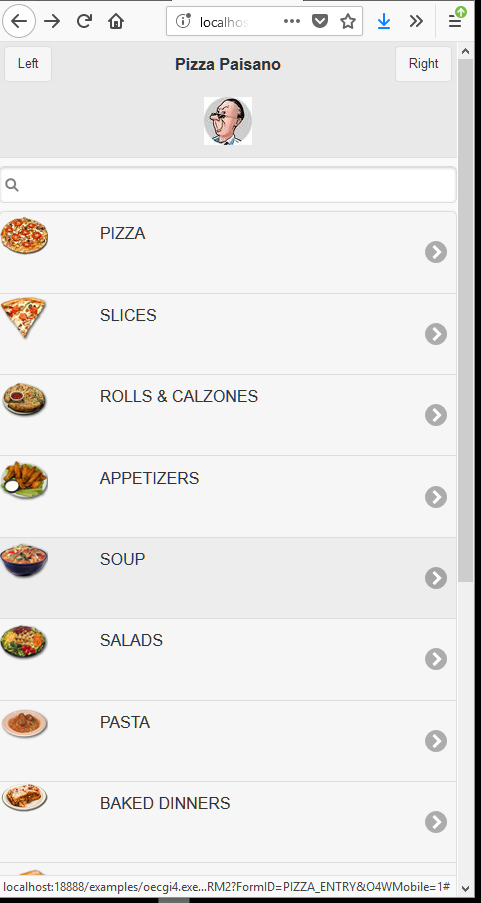Click the pasta dish thumbnail
Screen dimensions: 481x903
[24, 723]
